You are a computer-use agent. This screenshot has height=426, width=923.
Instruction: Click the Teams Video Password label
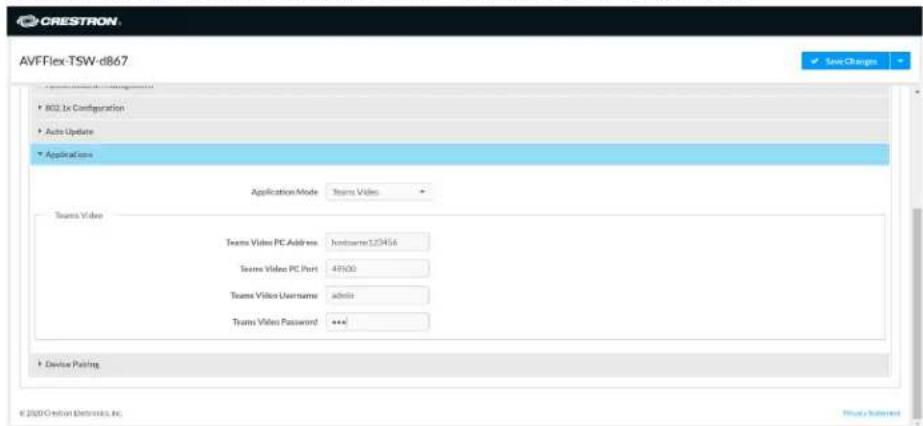click(x=275, y=322)
